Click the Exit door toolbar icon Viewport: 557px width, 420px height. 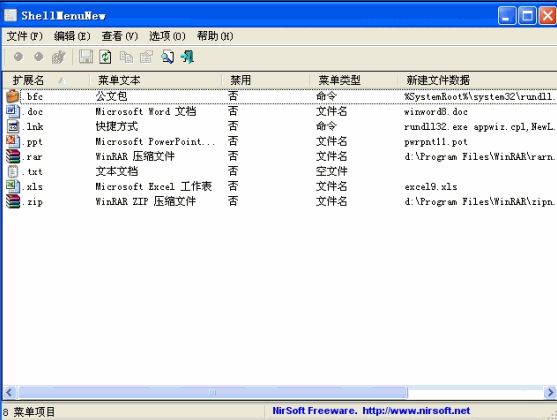point(188,57)
